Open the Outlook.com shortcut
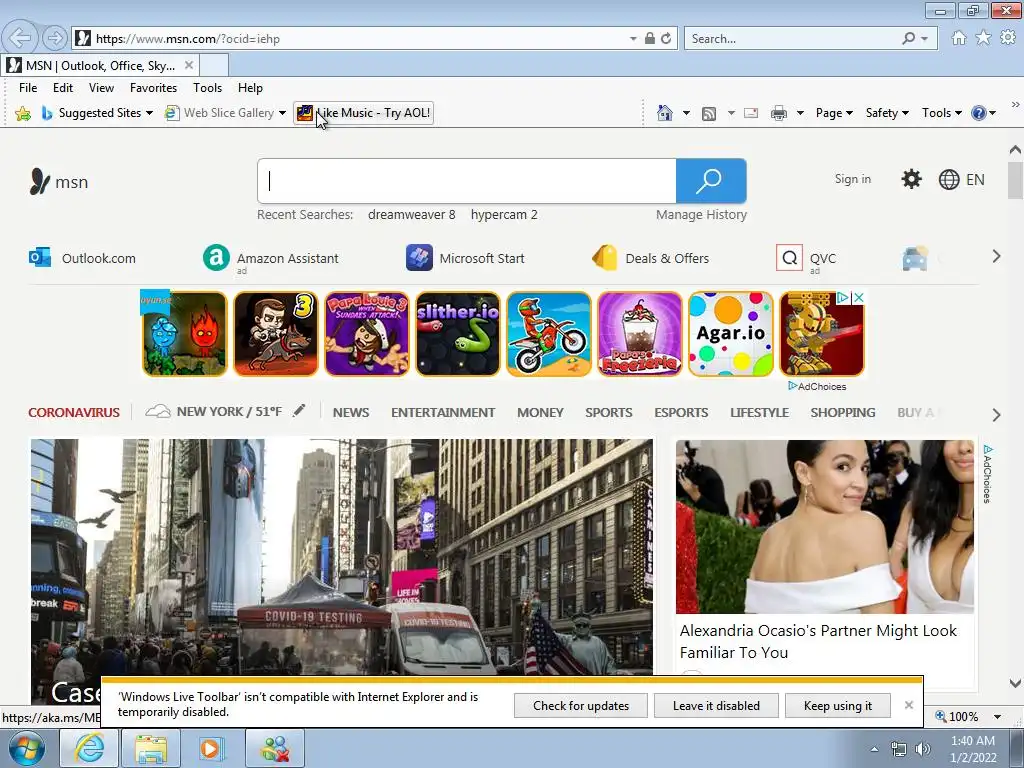The image size is (1024, 768). (82, 258)
